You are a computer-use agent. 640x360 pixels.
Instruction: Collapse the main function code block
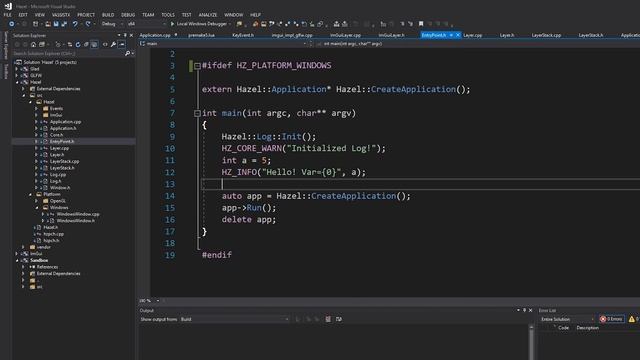pyautogui.click(x=197, y=113)
